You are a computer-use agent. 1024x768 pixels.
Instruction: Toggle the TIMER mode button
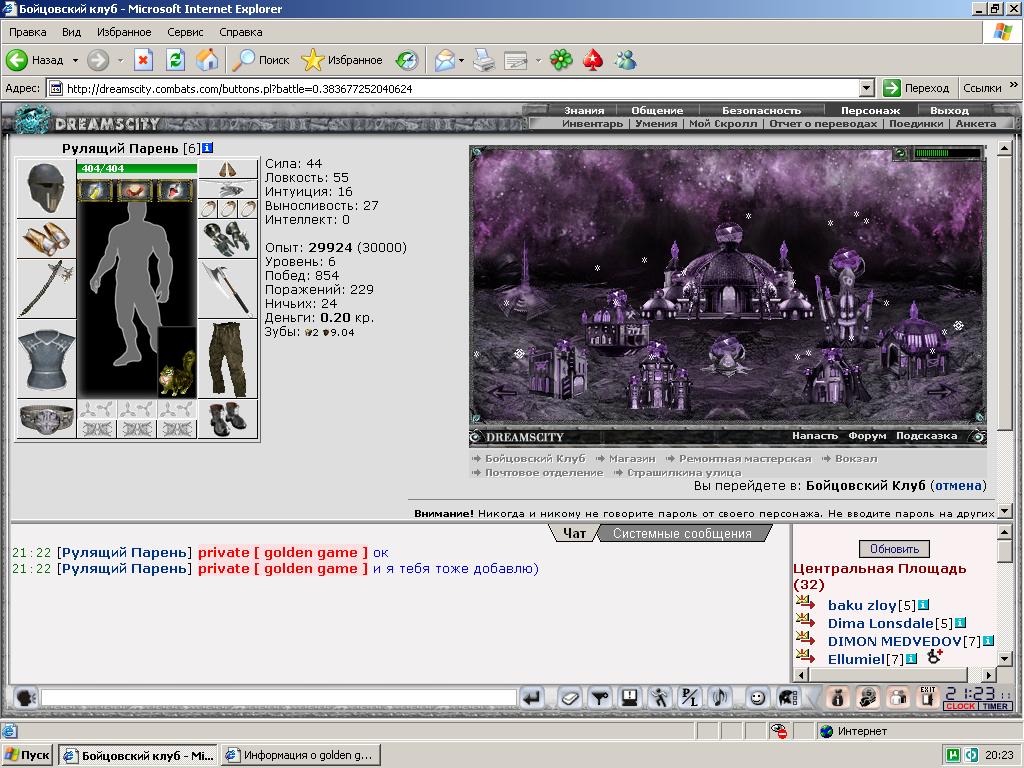(995, 706)
